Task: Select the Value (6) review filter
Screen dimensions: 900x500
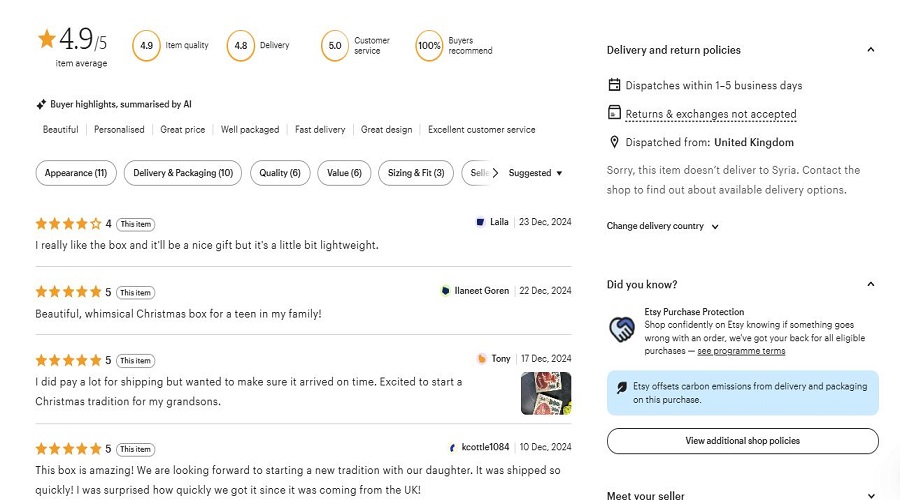Action: point(344,173)
